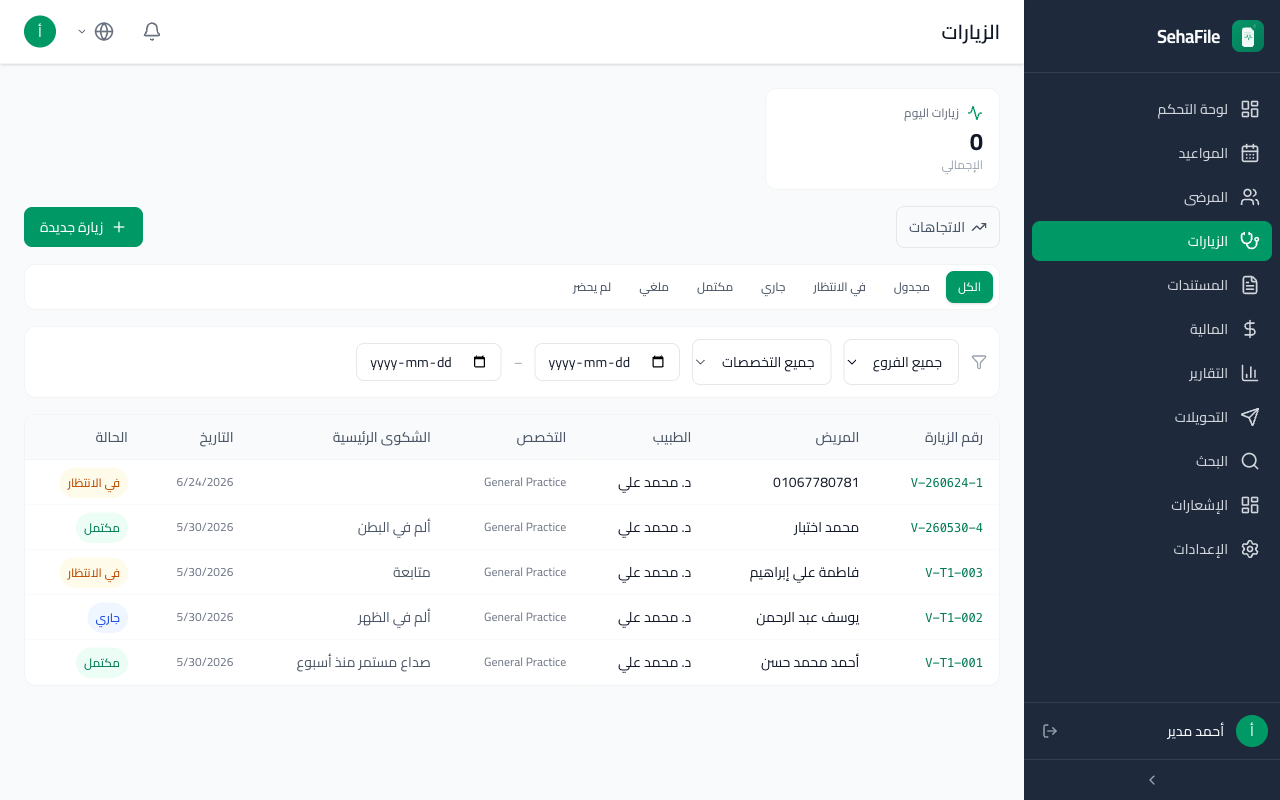Click the bar chart icon beside التقارير

(x=1250, y=373)
